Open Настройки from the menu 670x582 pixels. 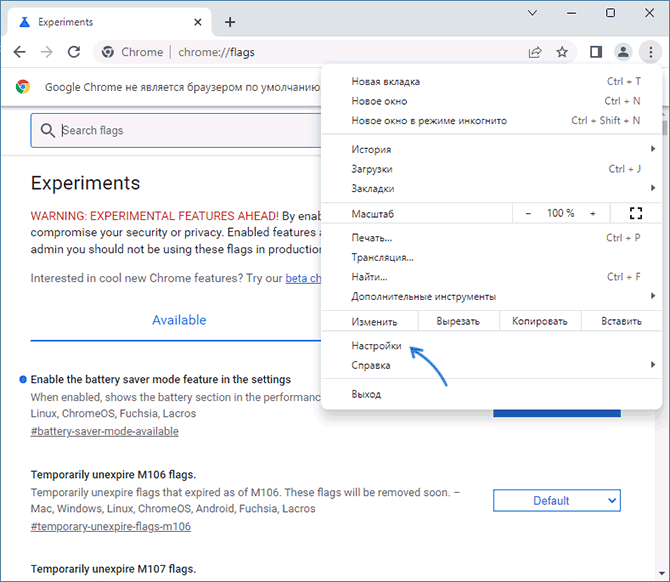tap(491, 346)
